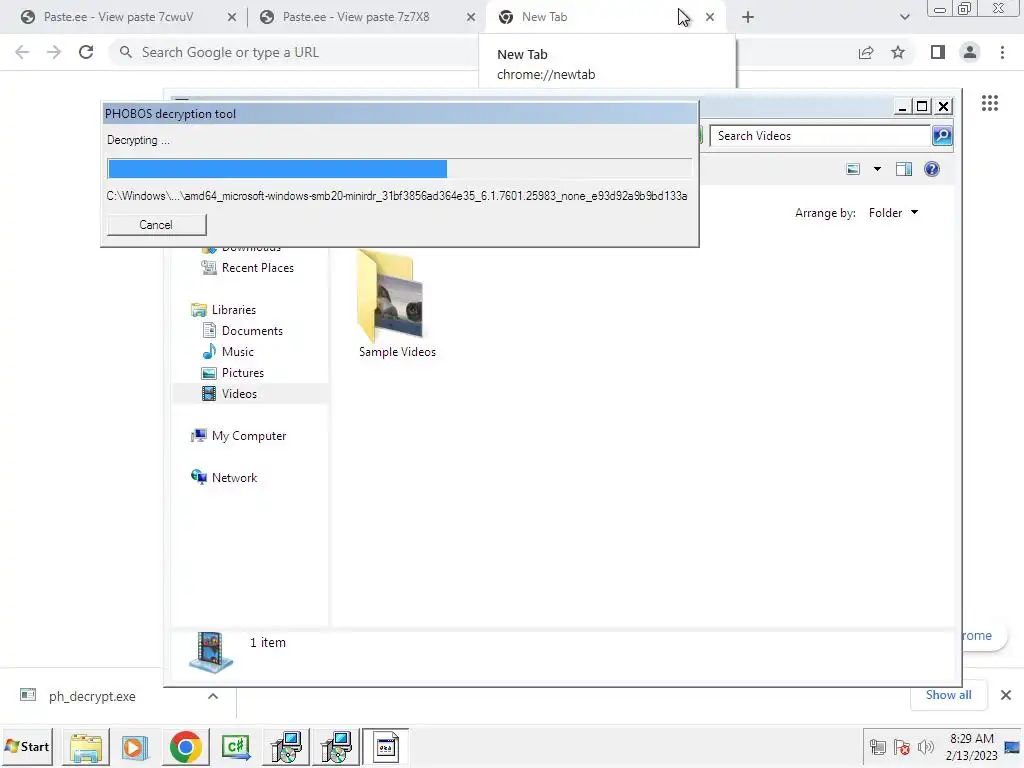
Task: Open the view options dropdown arrow
Action: tap(877, 170)
